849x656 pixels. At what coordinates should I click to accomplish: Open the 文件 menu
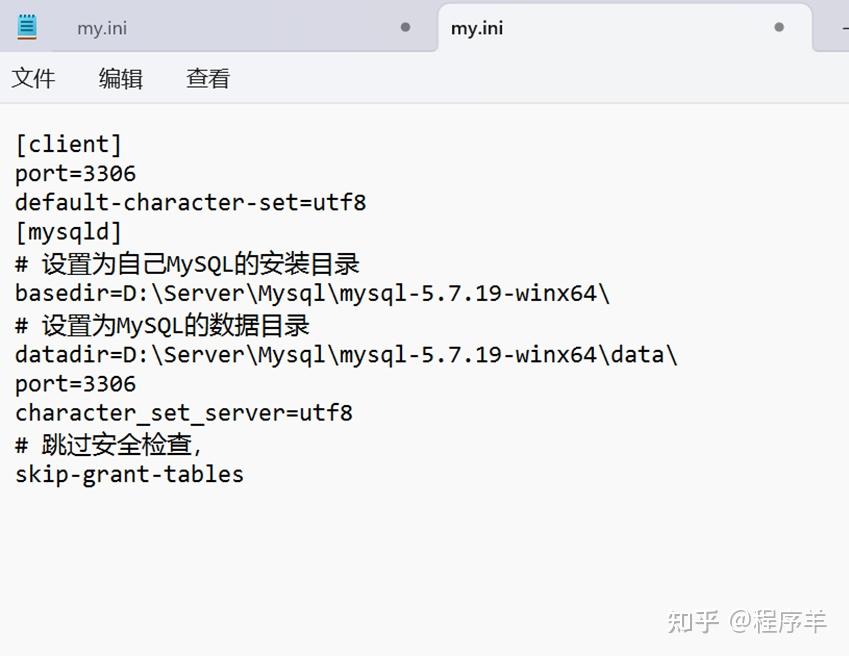pos(33,79)
